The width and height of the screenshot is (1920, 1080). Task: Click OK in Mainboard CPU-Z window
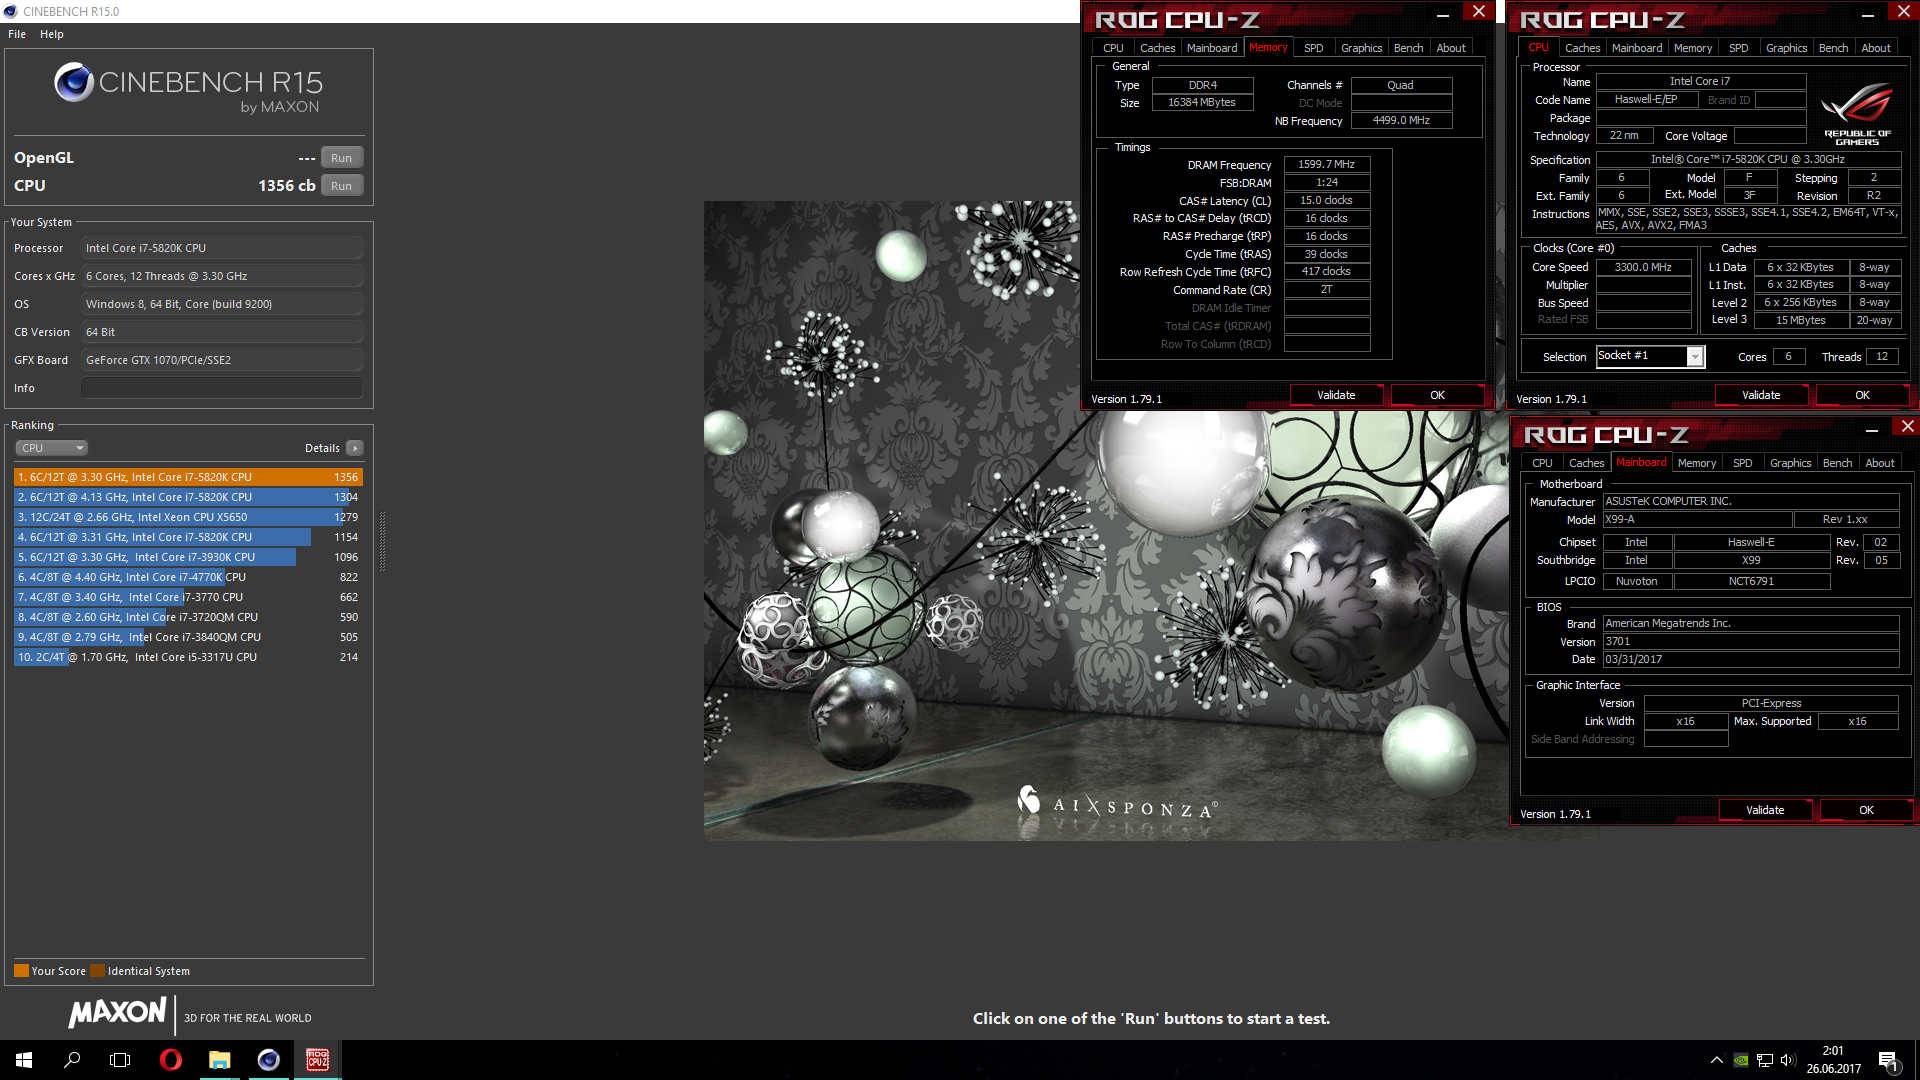tap(1866, 810)
